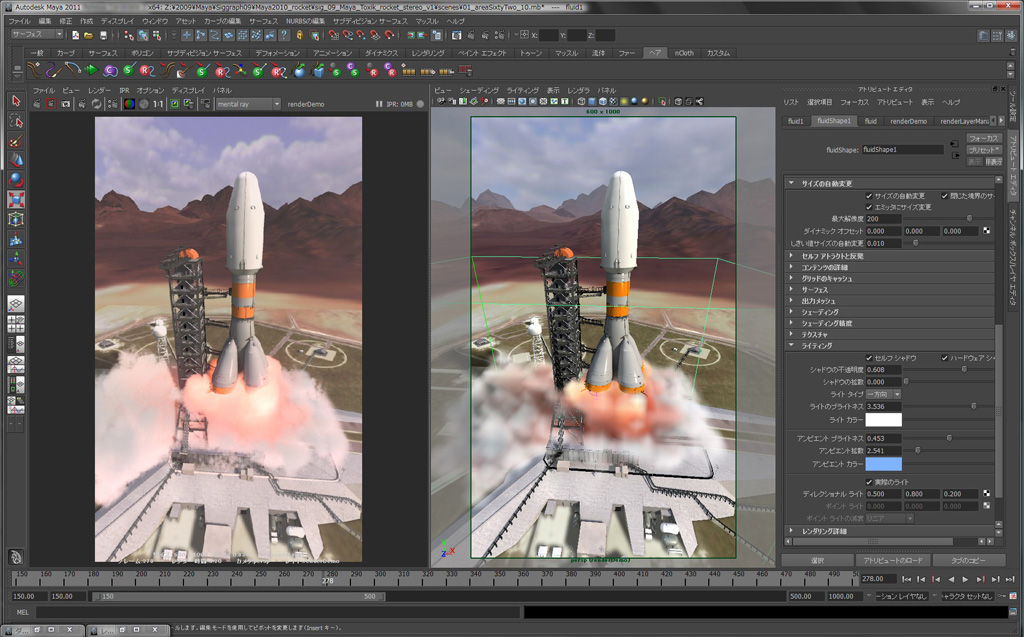This screenshot has height=637, width=1024.
Task: Click the Lasso select tool
Action: pos(16,121)
